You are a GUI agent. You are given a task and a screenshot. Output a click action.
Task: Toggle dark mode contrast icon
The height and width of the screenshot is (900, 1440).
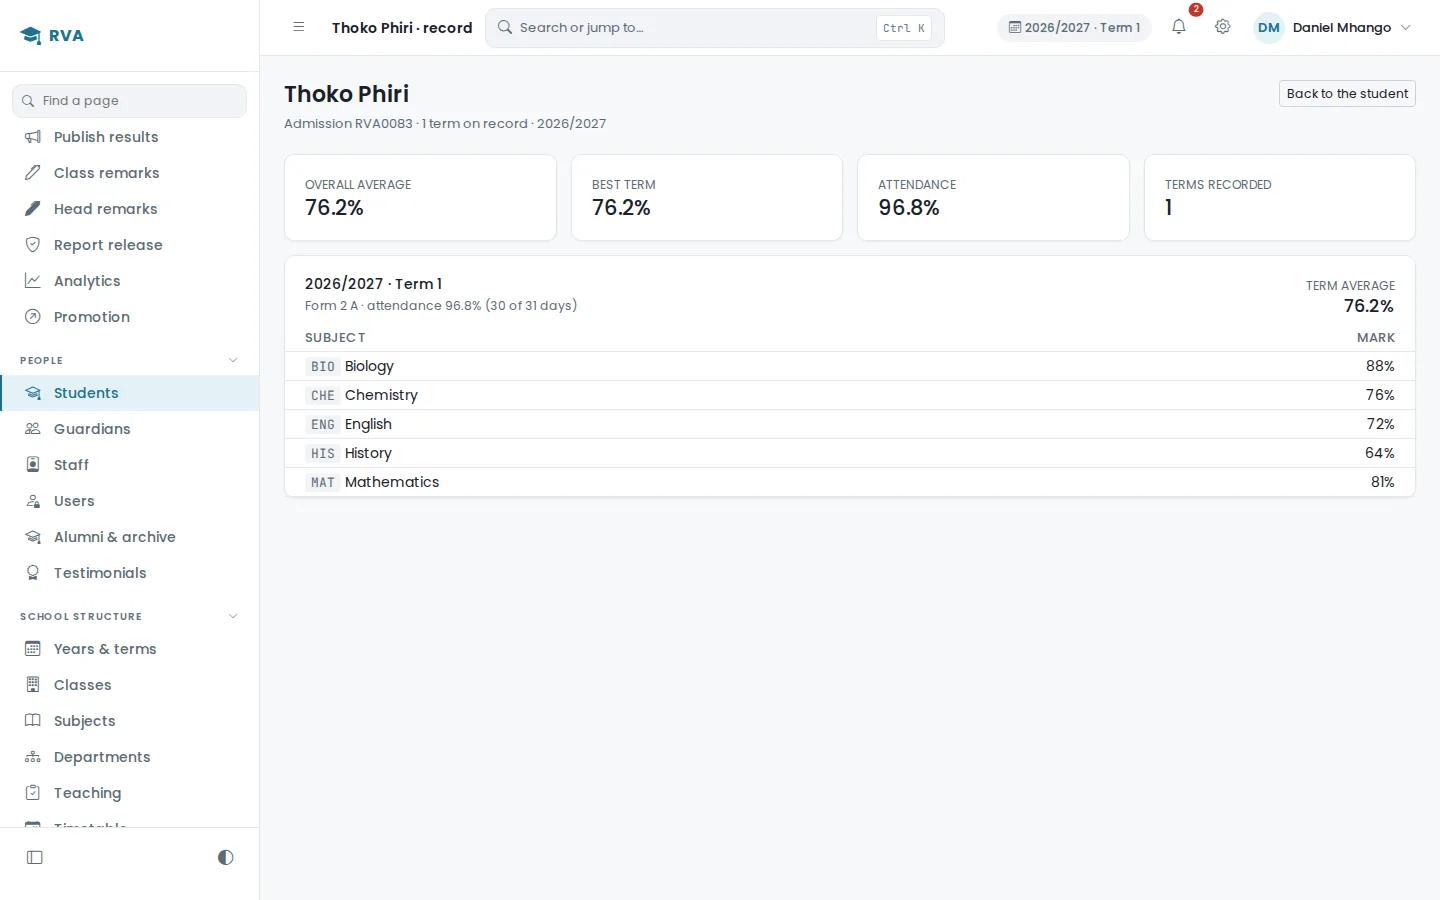(x=226, y=857)
